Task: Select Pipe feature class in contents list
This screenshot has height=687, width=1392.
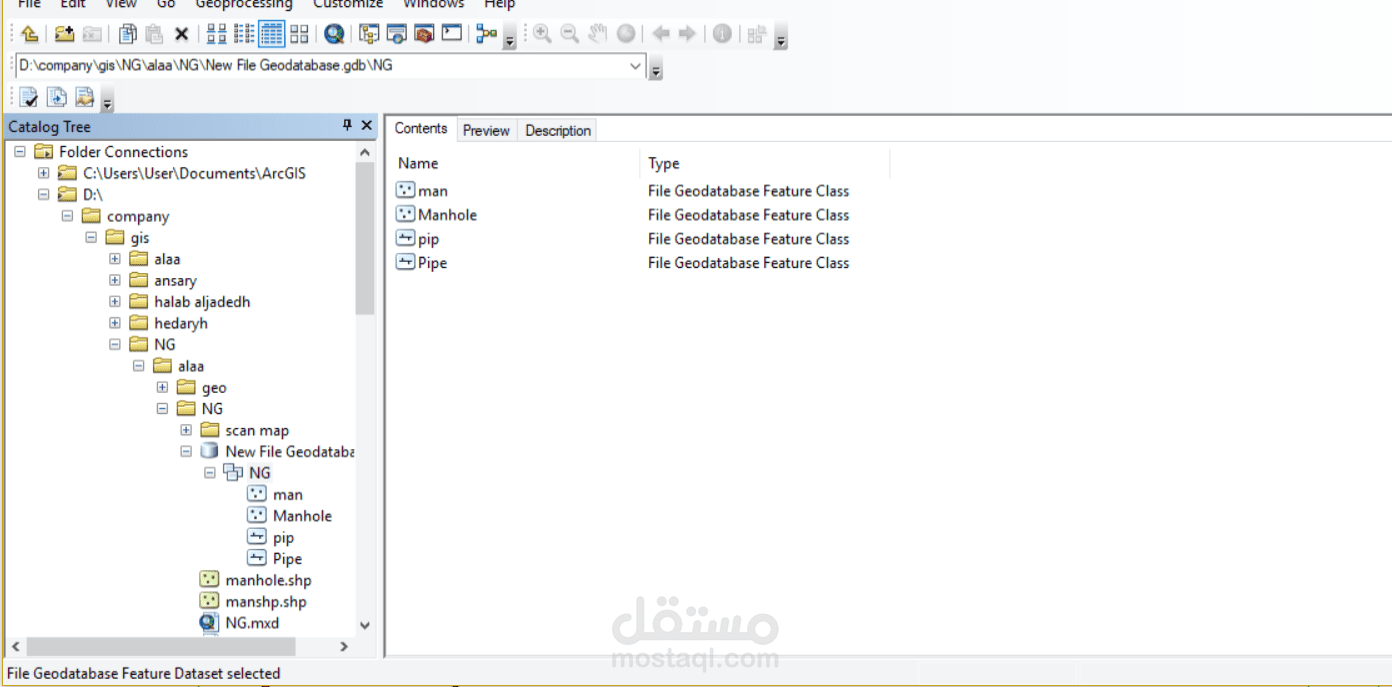Action: 432,263
